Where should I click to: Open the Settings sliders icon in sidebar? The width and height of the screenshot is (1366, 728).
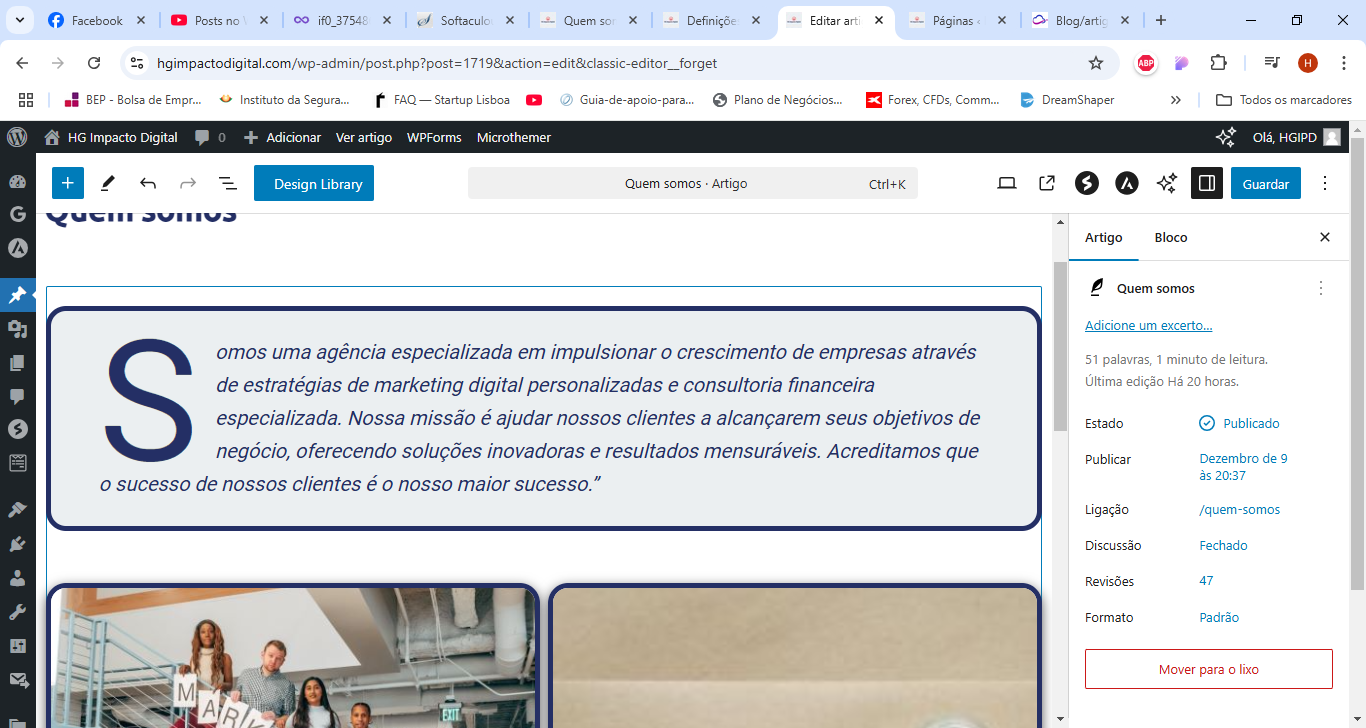point(17,646)
